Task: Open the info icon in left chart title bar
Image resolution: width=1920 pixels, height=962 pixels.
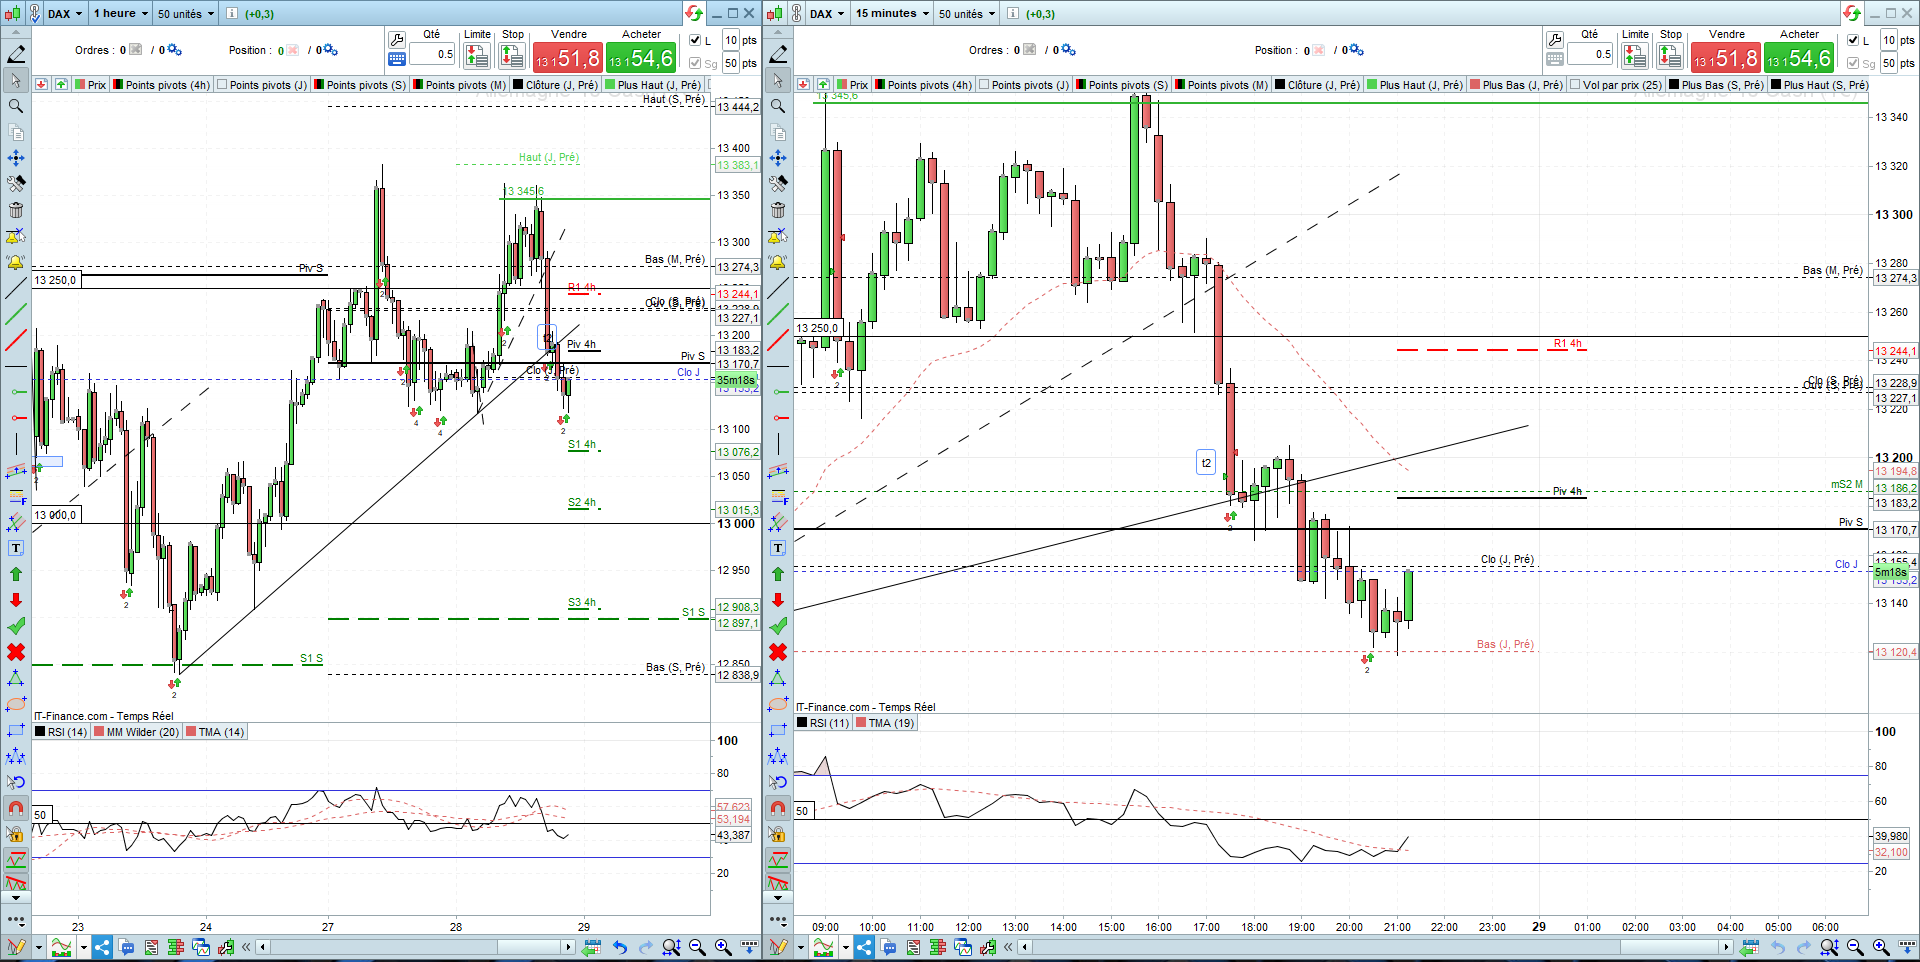Action: click(232, 13)
